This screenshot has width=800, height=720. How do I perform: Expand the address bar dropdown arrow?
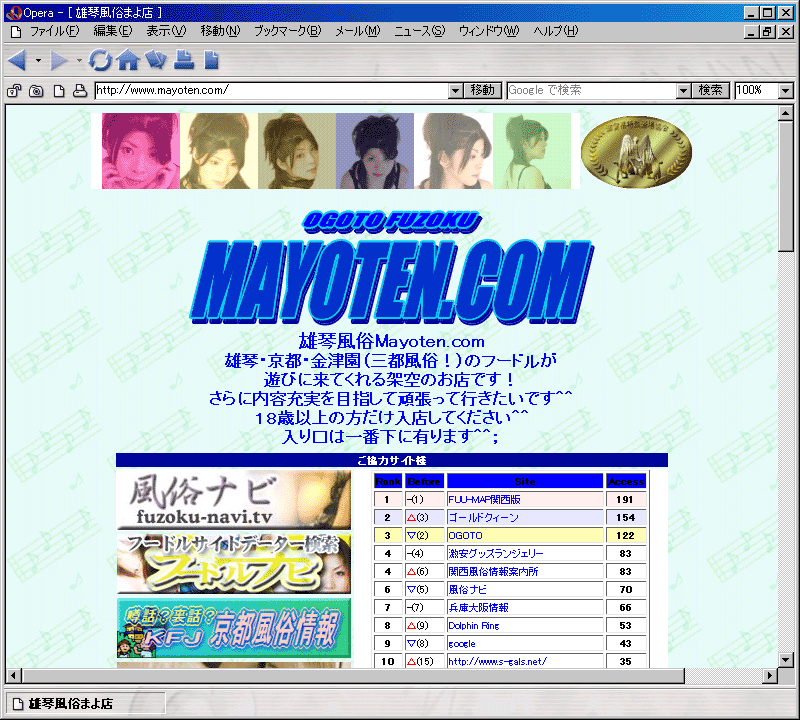[456, 91]
